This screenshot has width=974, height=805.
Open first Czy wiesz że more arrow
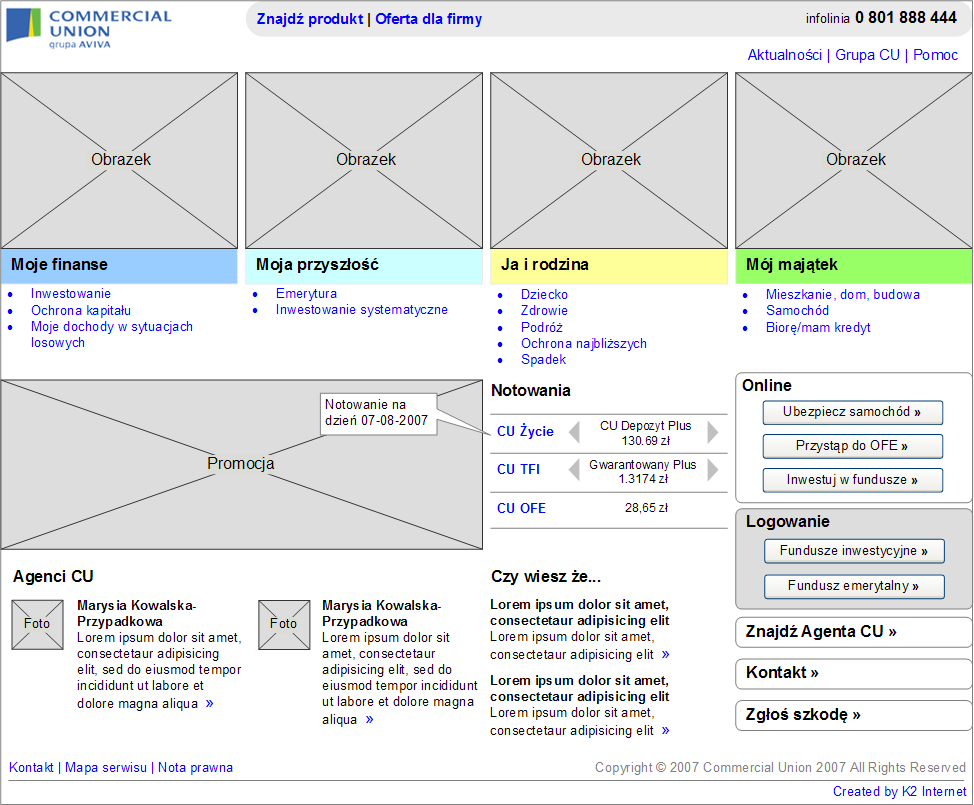(666, 655)
